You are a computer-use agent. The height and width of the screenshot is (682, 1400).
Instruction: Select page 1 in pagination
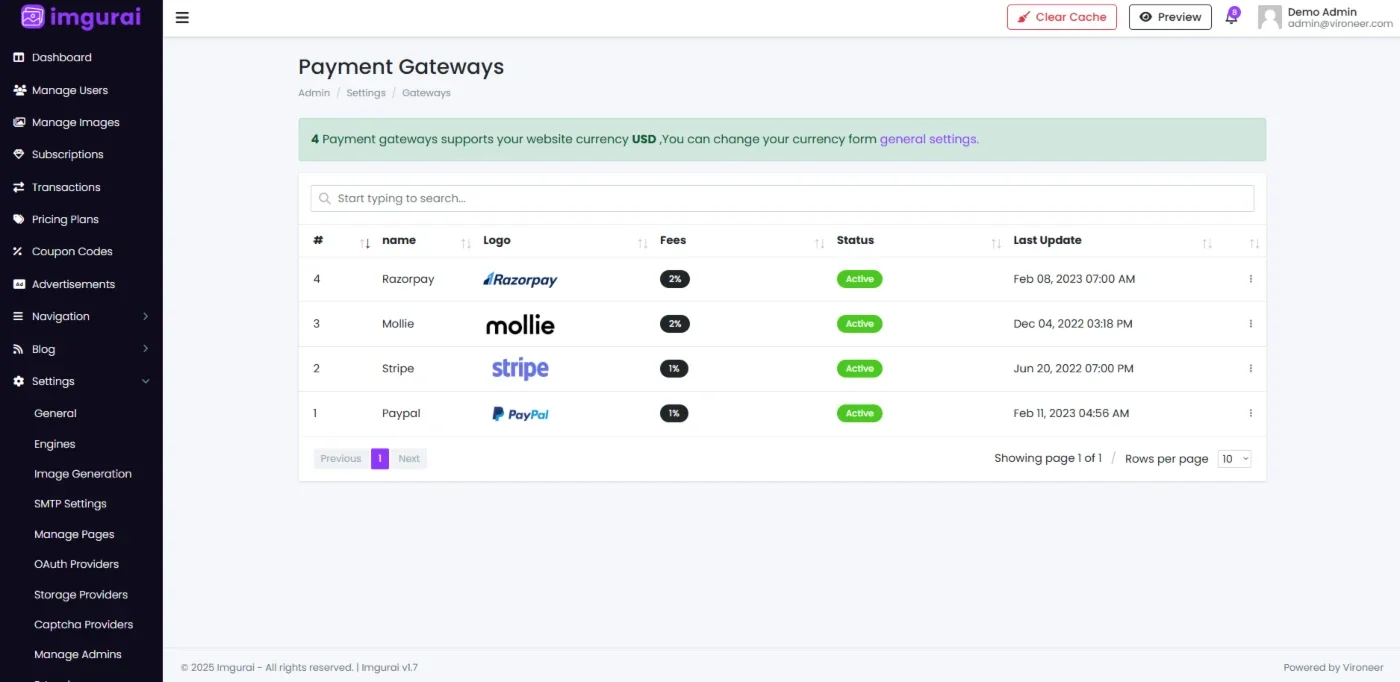point(380,459)
